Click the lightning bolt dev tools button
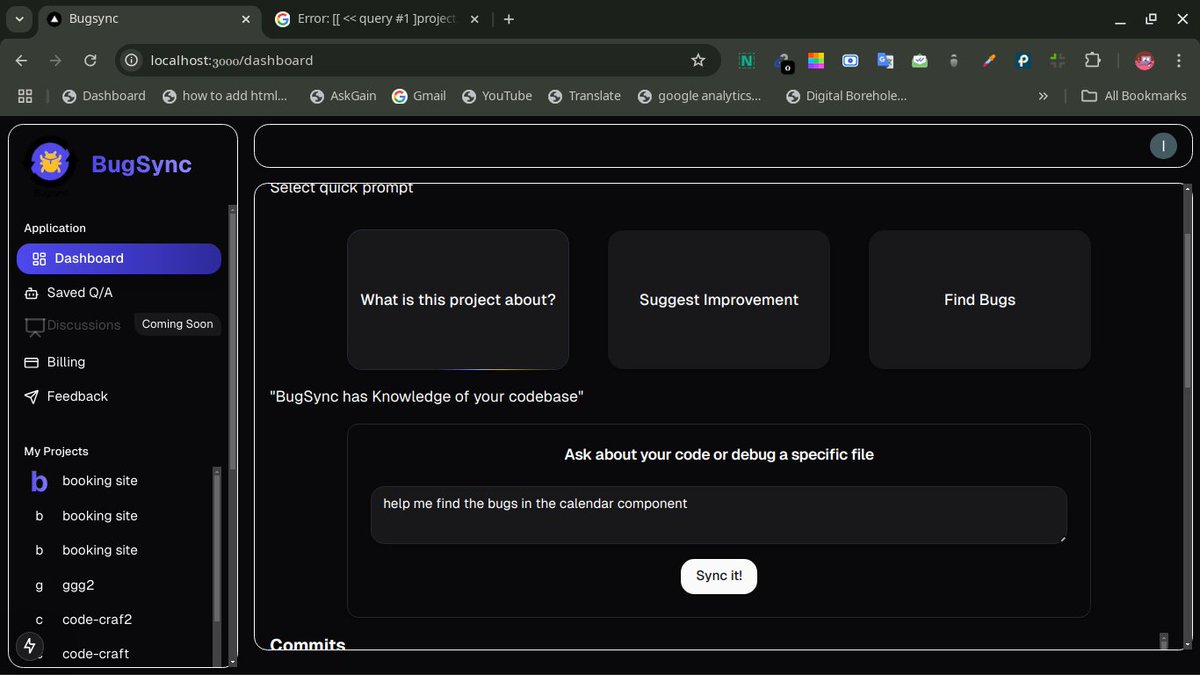The image size is (1200, 675). (29, 646)
